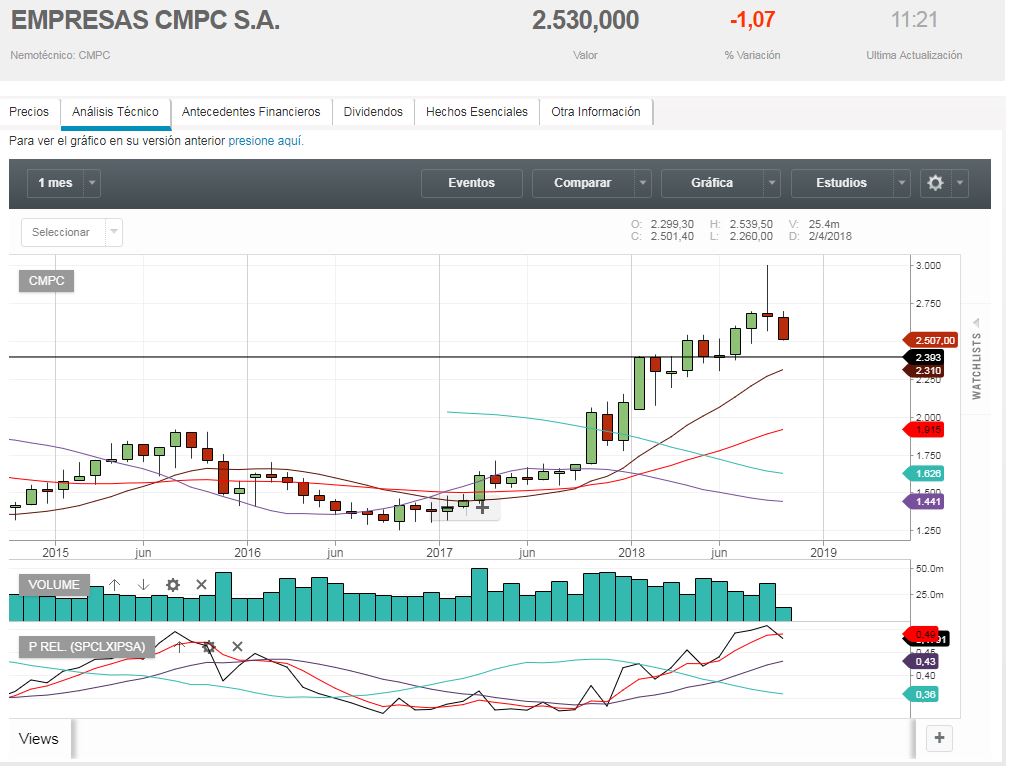Open the Antecedentes Financieros tab
This screenshot has width=1009, height=784.
tap(251, 111)
